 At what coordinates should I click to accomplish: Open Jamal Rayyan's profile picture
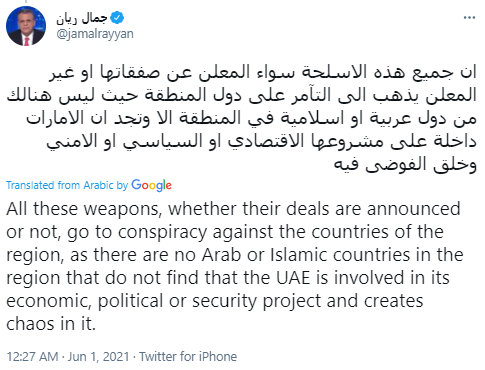26,26
